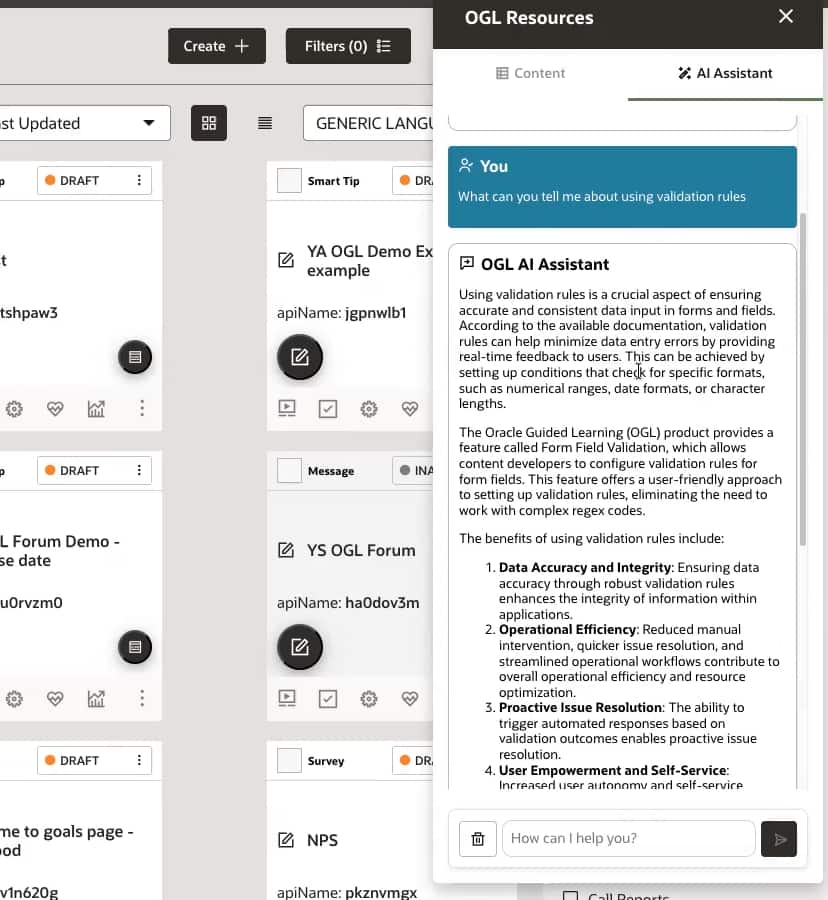Switch to list view
The image size is (828, 900).
point(265,123)
